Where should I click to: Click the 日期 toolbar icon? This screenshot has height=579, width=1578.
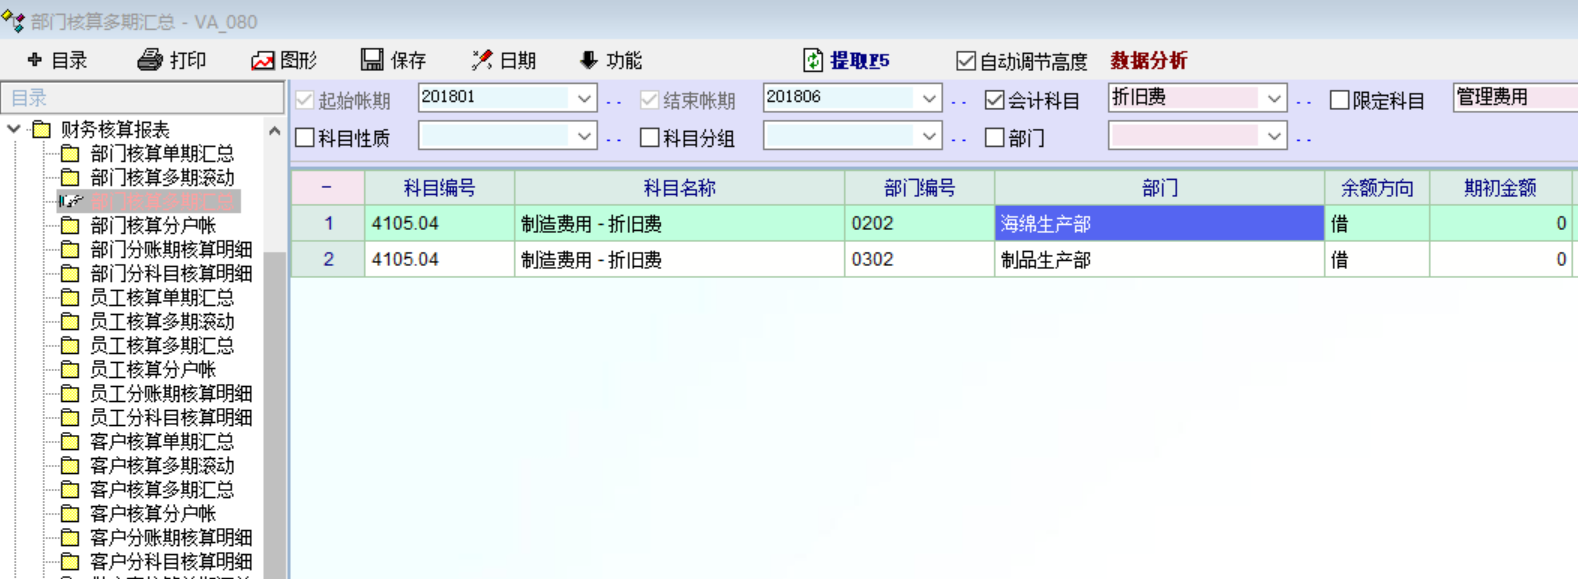tap(482, 60)
